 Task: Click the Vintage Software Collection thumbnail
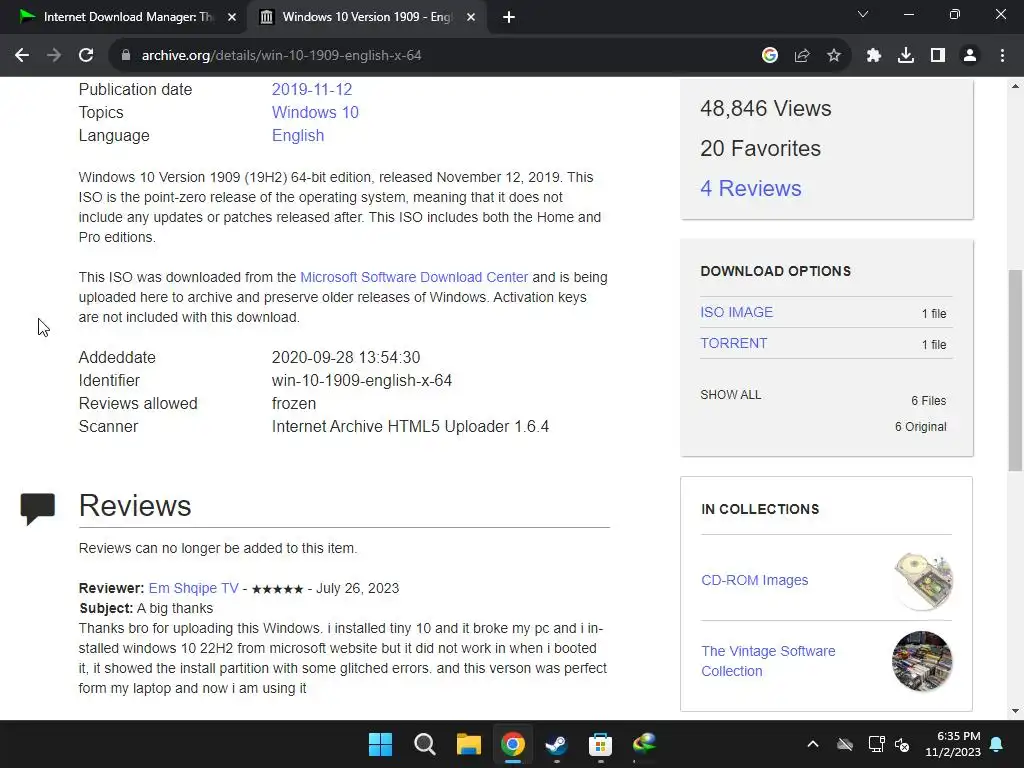pyautogui.click(x=922, y=661)
